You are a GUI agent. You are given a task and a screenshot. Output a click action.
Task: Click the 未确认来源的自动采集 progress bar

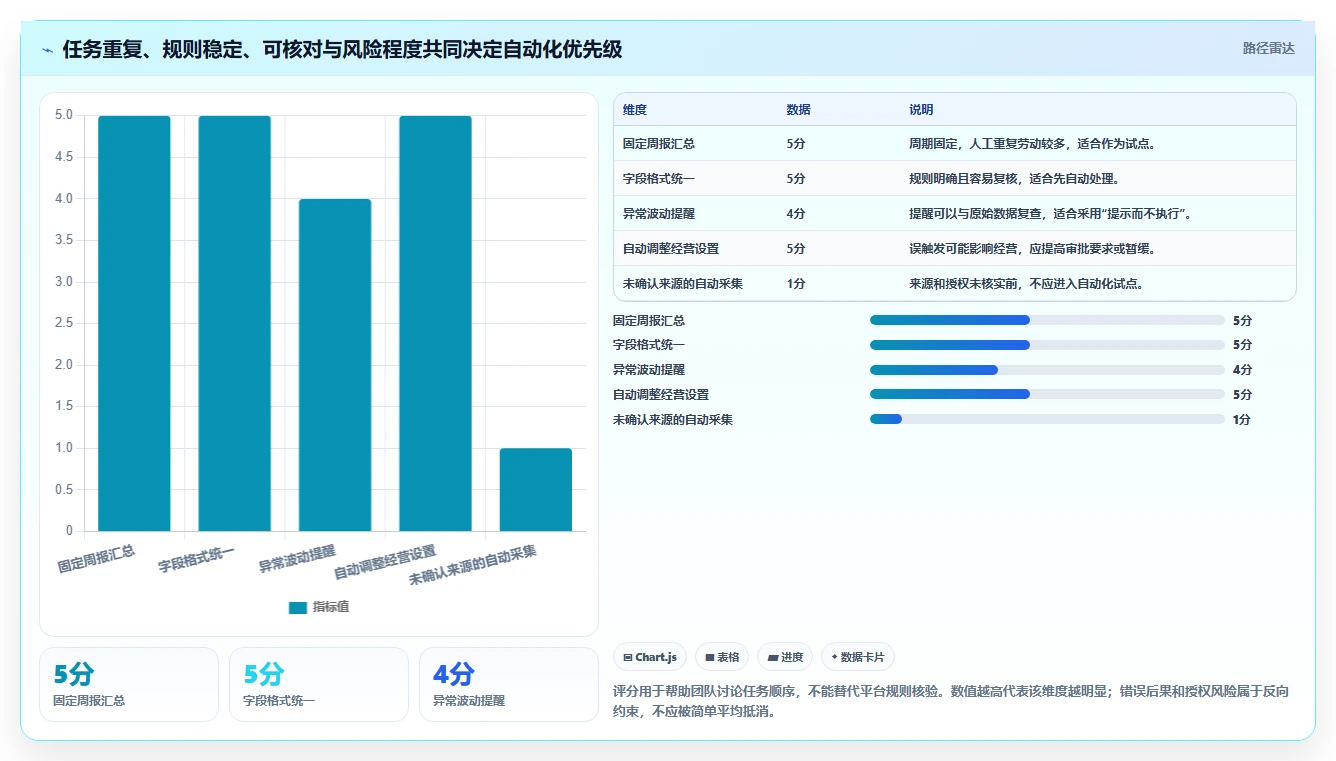pyautogui.click(x=1047, y=419)
